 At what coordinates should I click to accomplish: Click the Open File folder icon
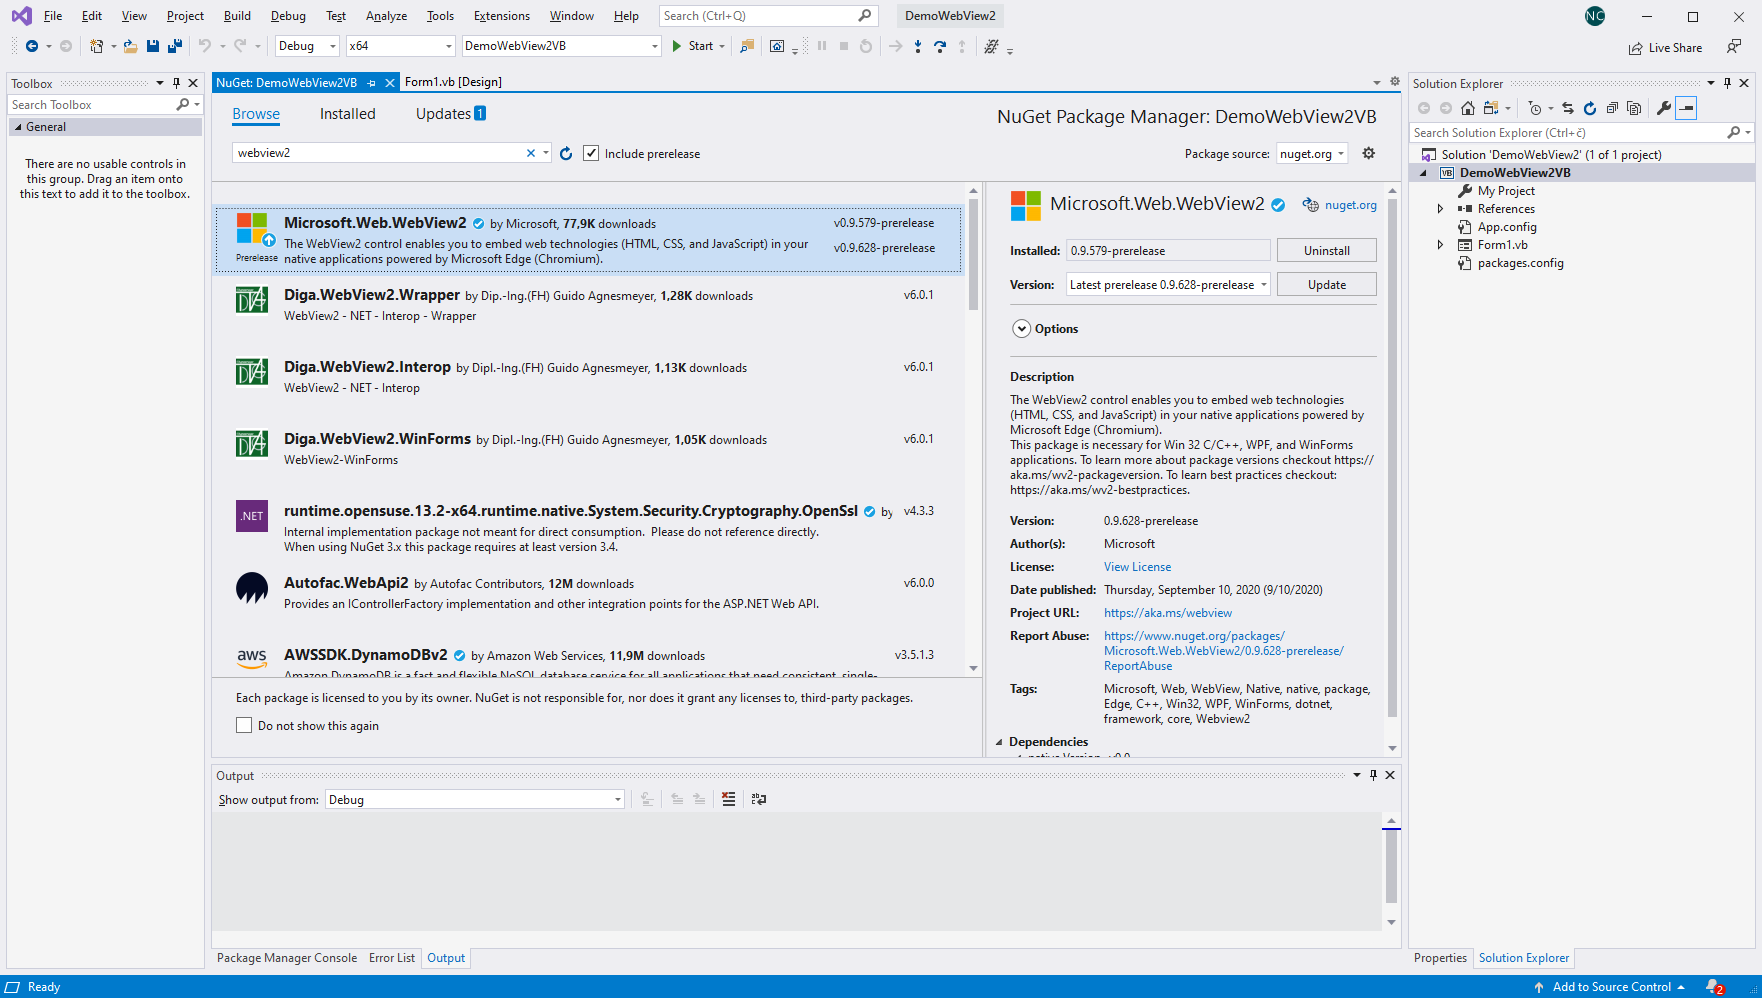click(130, 46)
